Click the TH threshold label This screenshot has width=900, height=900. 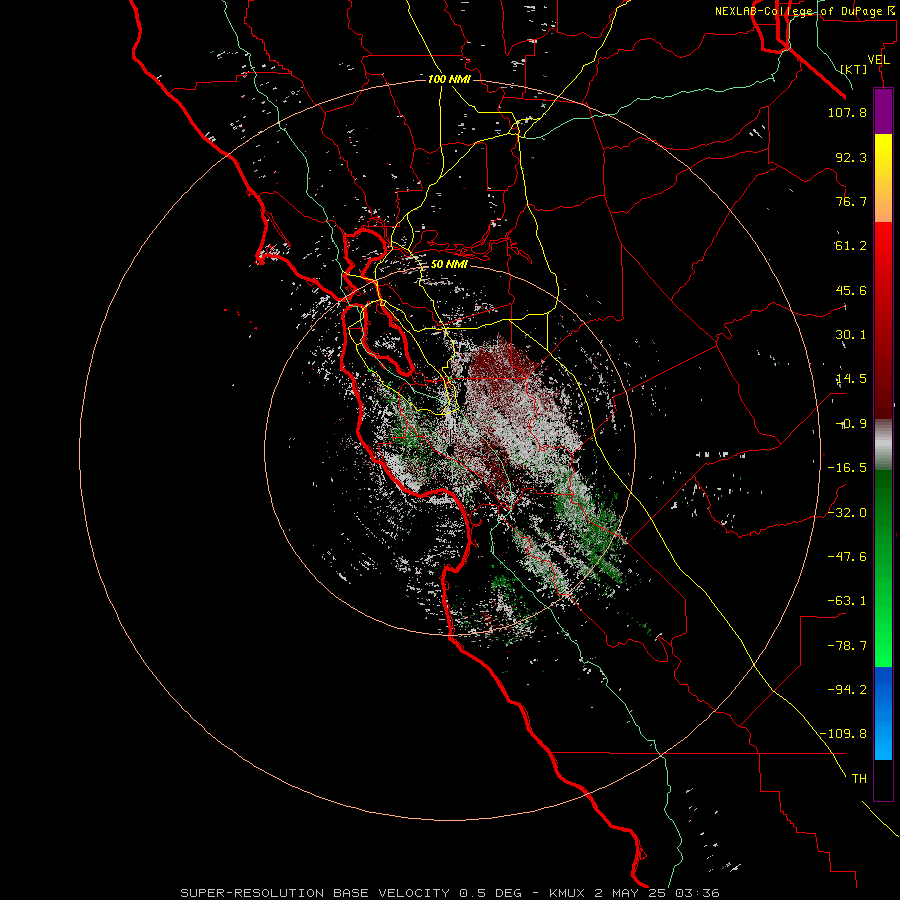(x=859, y=778)
